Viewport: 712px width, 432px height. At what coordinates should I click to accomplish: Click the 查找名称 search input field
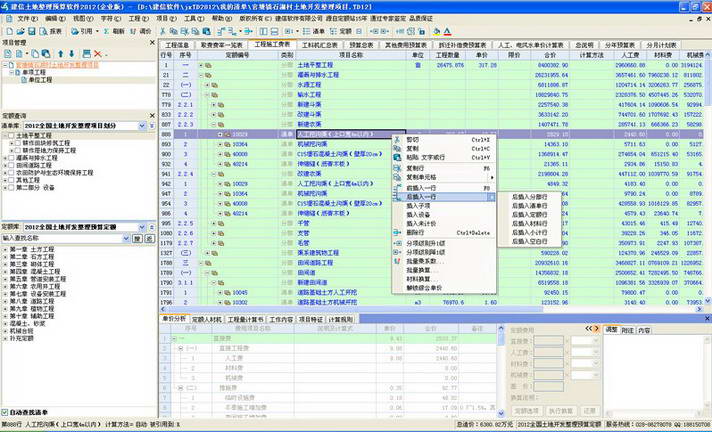(62, 238)
